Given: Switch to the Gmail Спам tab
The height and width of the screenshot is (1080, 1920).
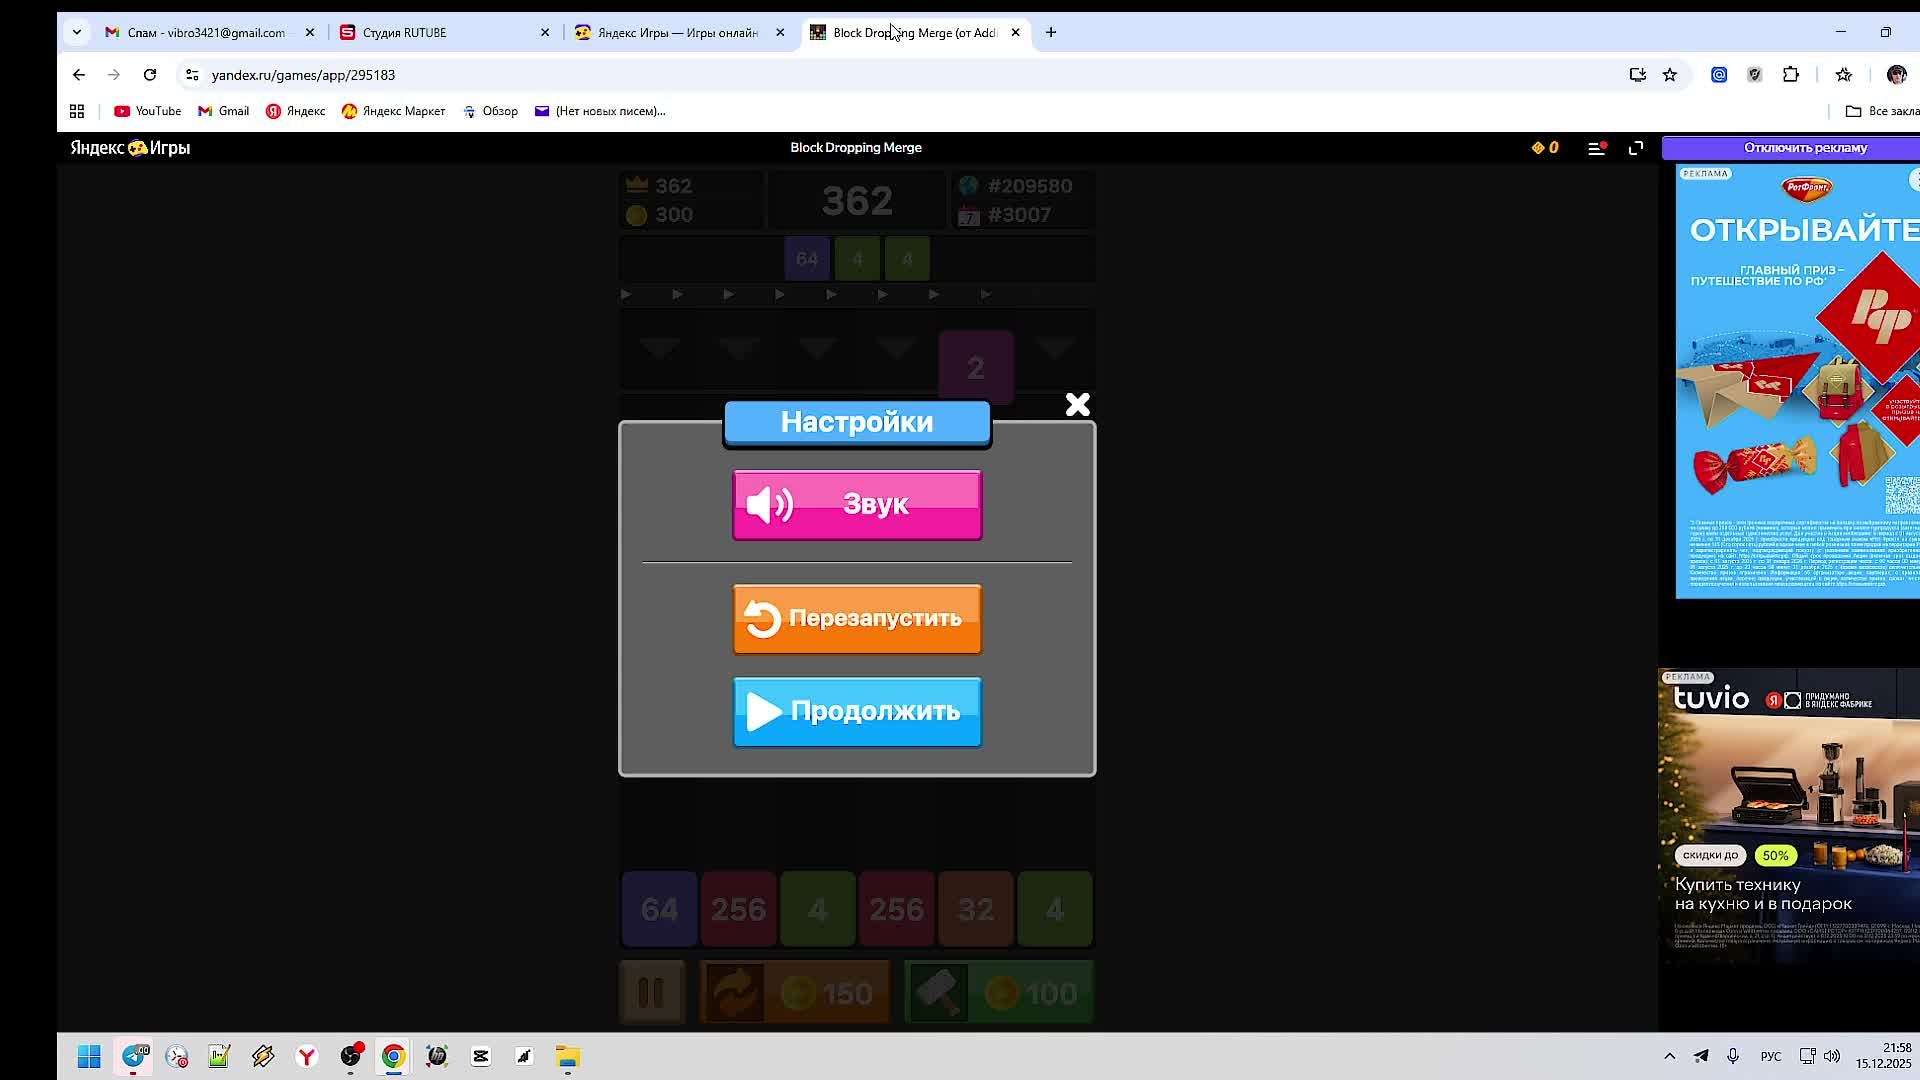Looking at the screenshot, I should [205, 33].
